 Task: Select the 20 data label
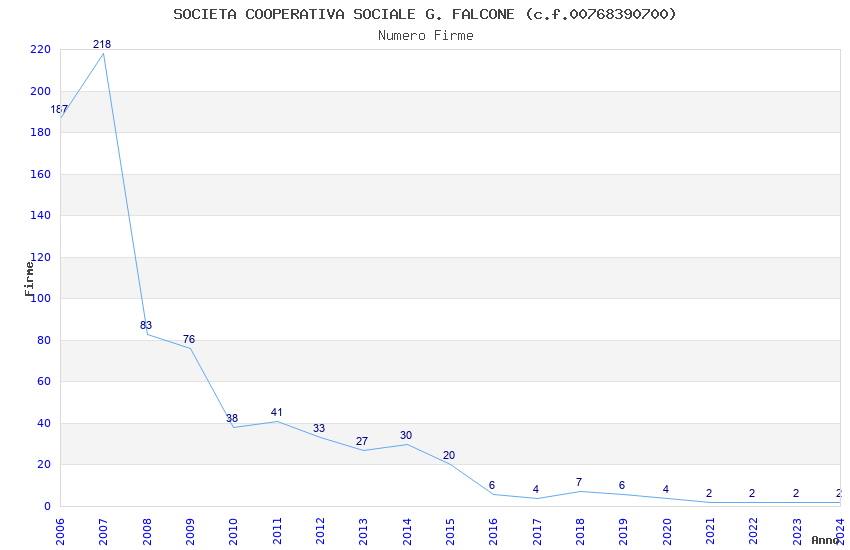coord(449,455)
